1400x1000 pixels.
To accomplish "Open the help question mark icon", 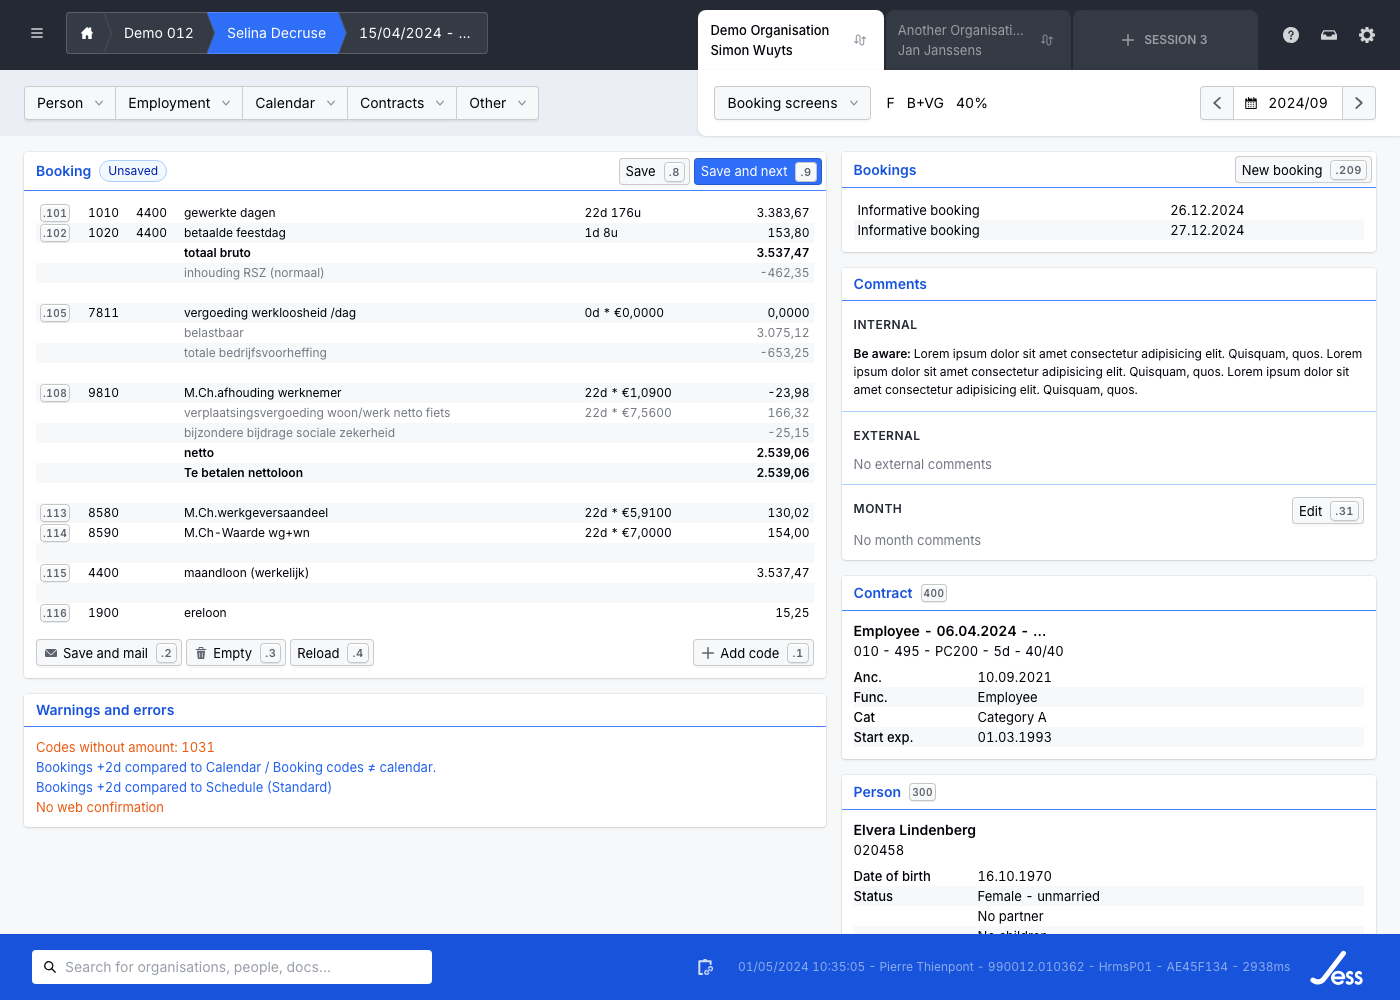I will click(1291, 35).
